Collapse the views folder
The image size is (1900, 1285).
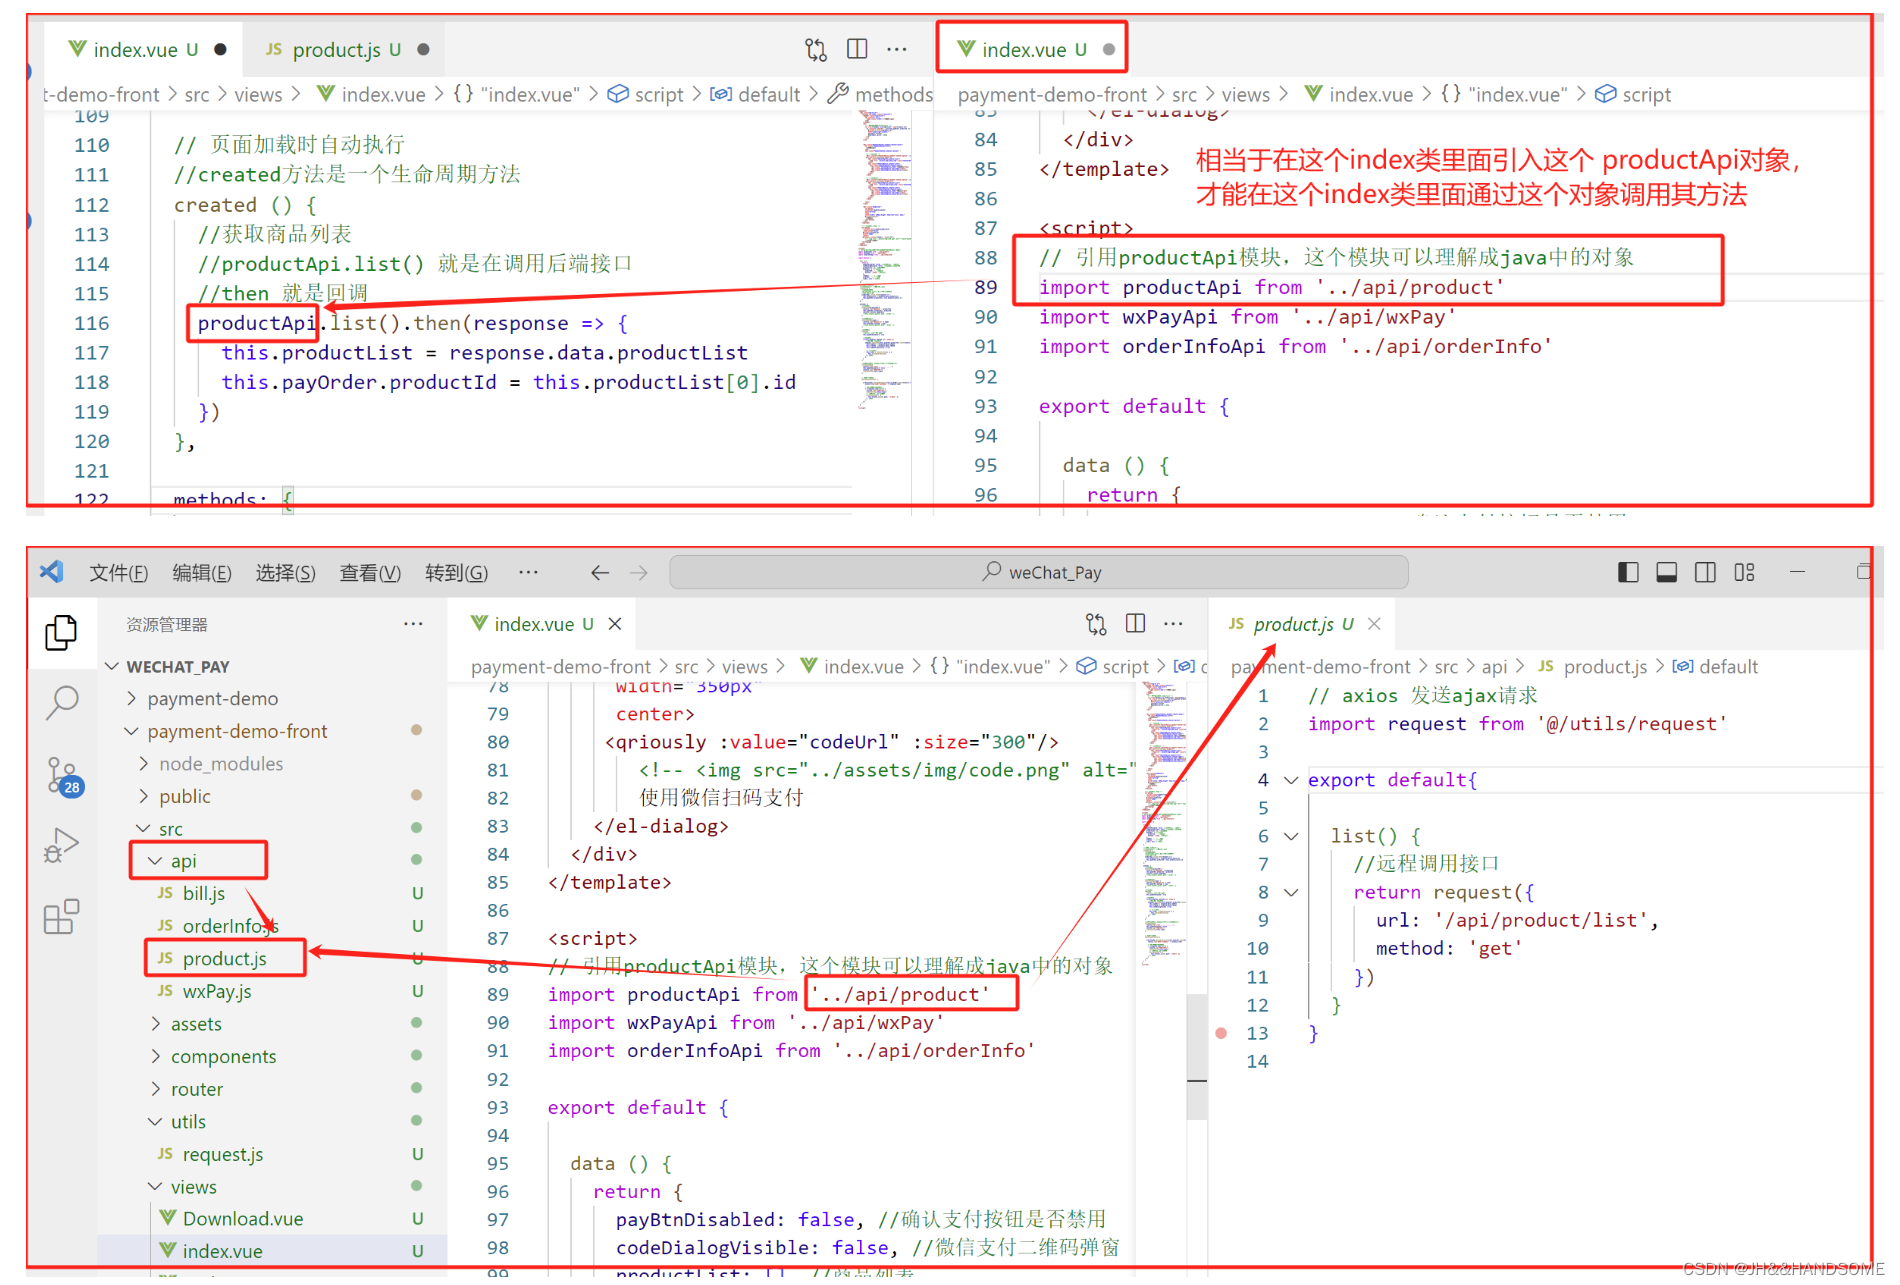point(155,1186)
